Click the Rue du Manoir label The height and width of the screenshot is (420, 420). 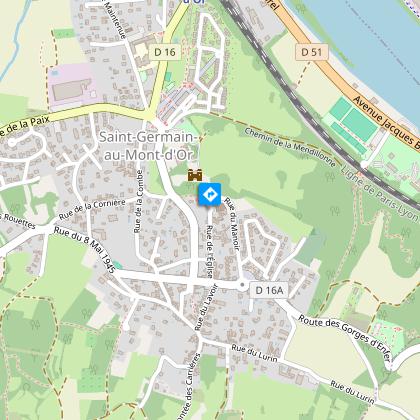click(232, 224)
